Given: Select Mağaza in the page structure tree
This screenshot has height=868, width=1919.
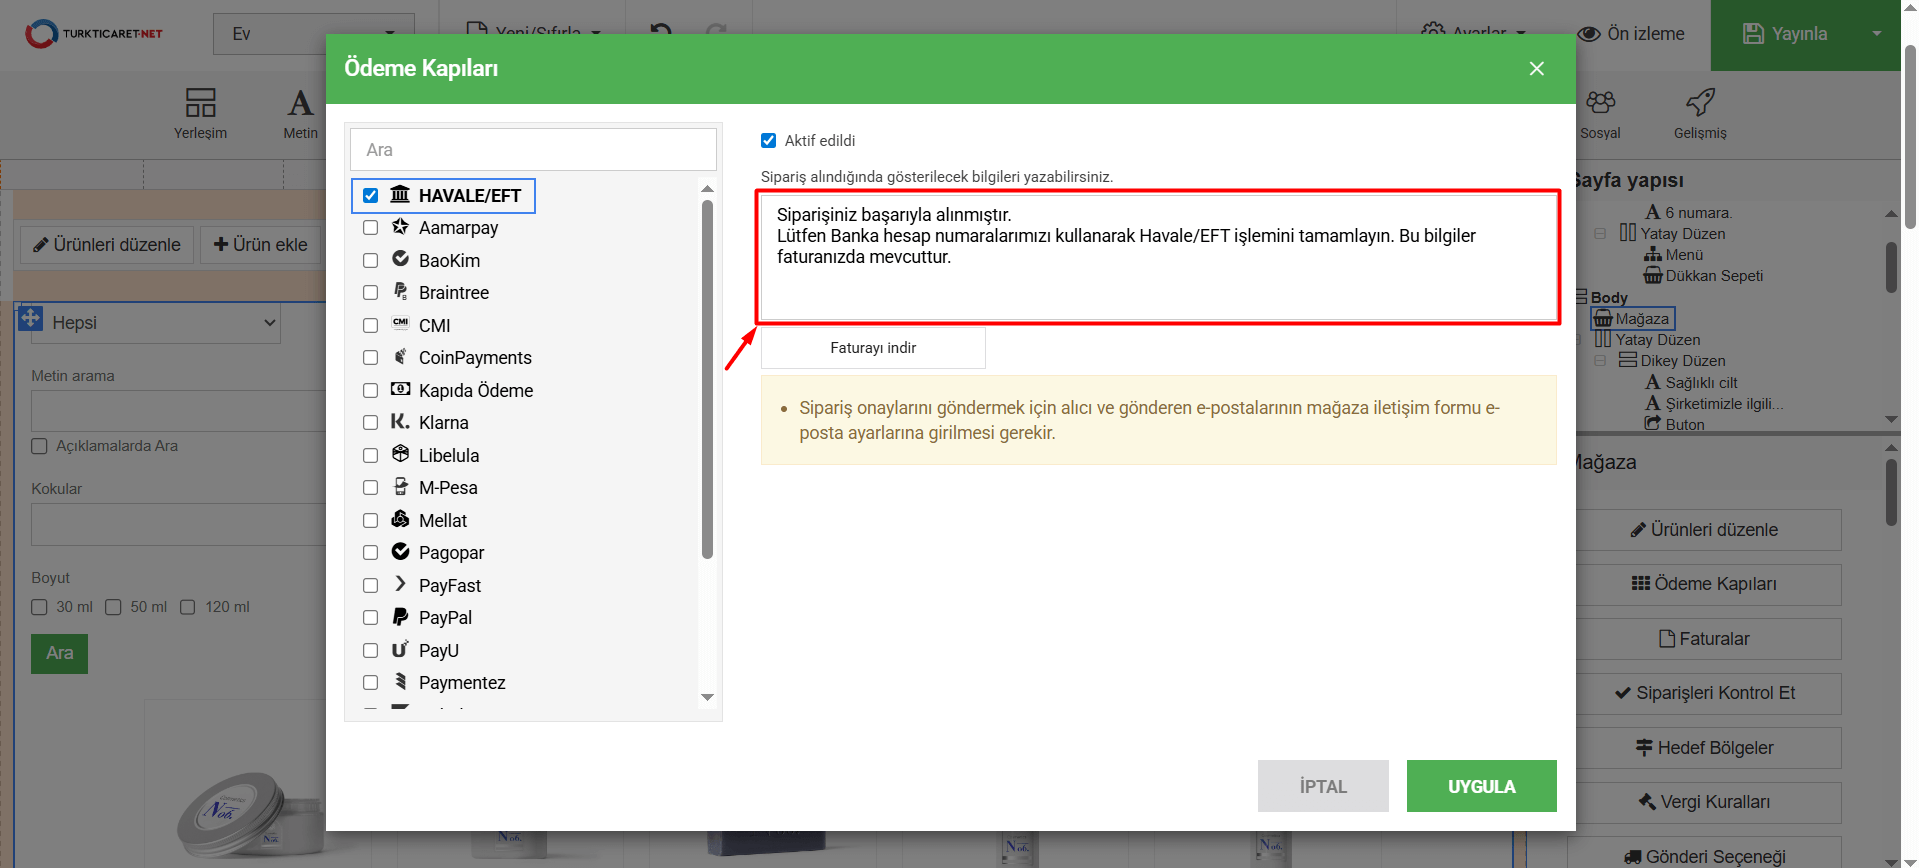Looking at the screenshot, I should pos(1641,319).
